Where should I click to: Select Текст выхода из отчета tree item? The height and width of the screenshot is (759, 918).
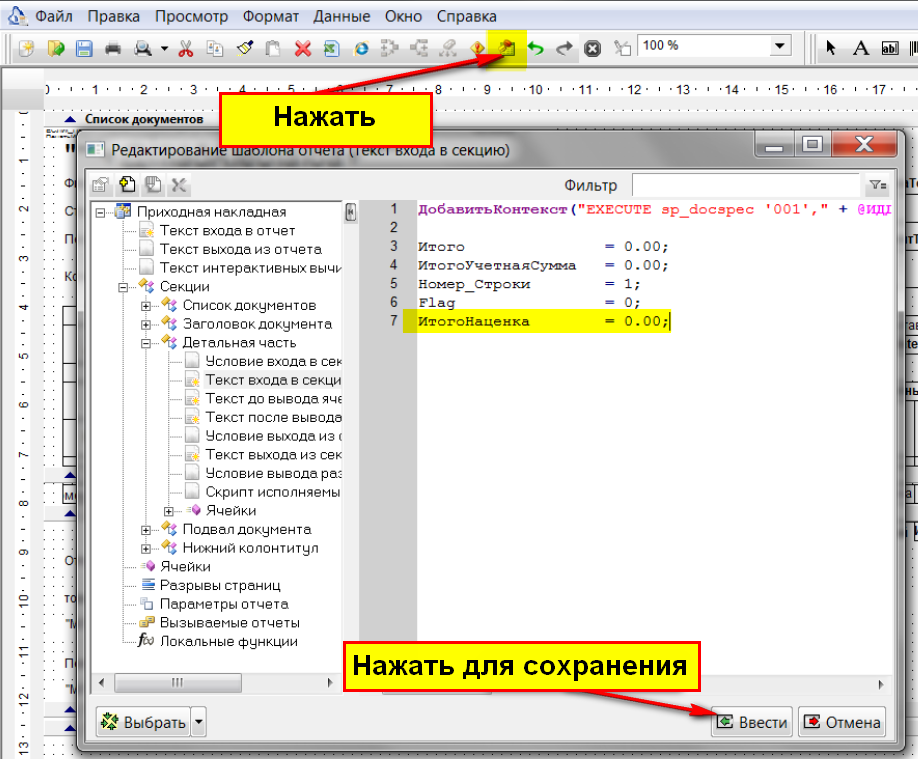pos(241,249)
